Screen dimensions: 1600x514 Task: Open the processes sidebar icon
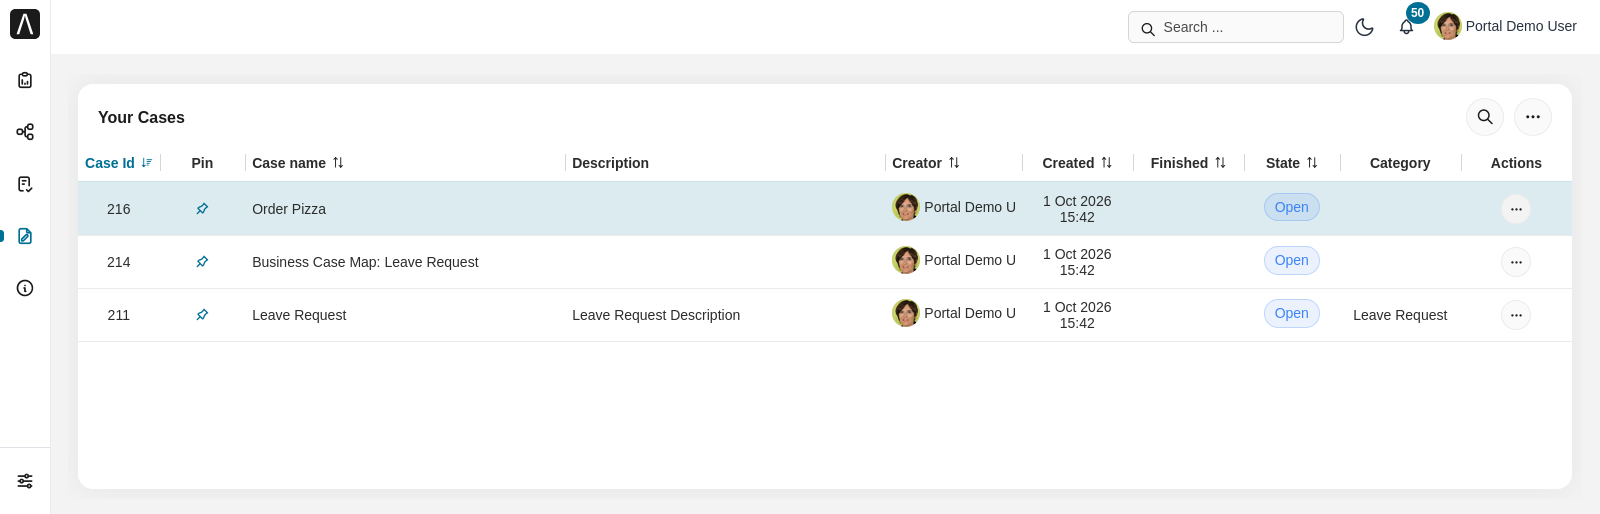25,132
